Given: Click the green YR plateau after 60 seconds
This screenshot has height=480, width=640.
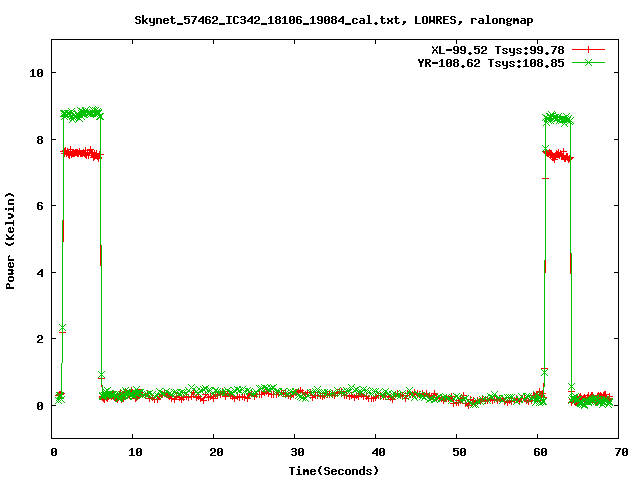Looking at the screenshot, I should [558, 119].
